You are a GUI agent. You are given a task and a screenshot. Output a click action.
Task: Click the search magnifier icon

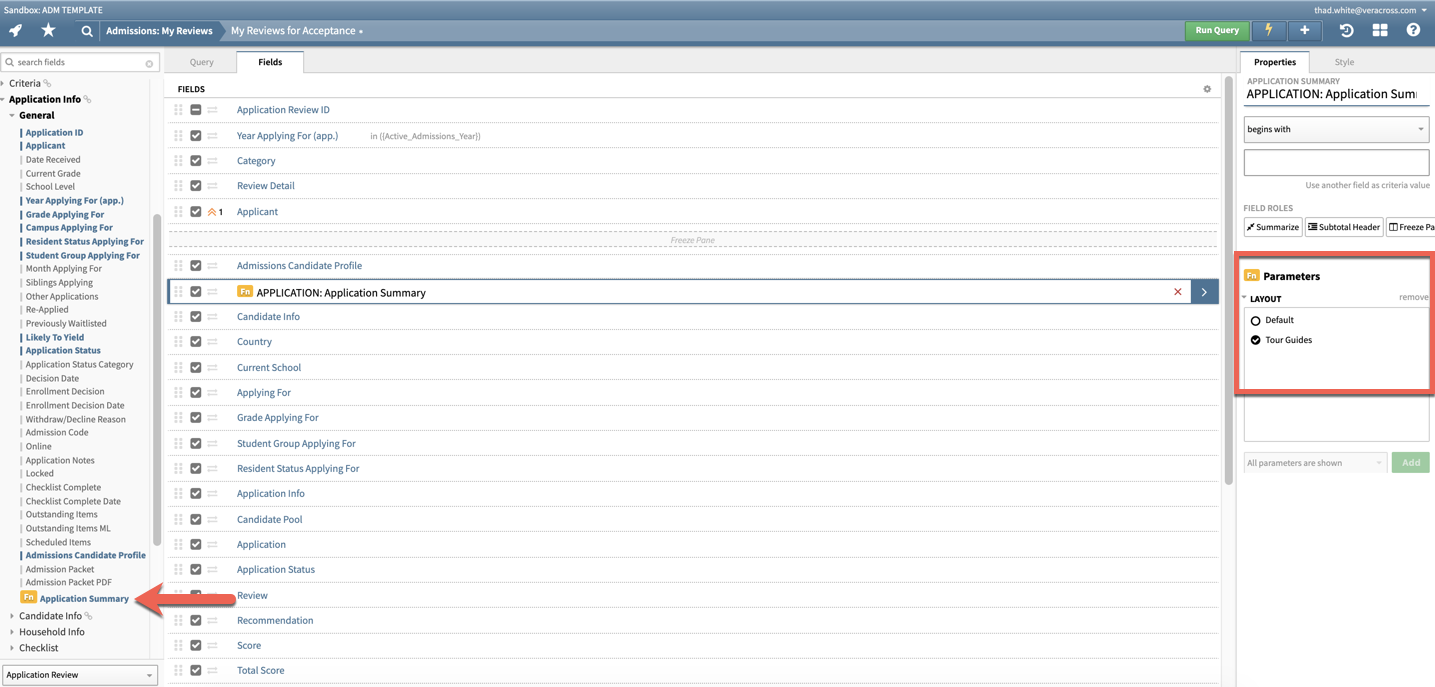(85, 30)
